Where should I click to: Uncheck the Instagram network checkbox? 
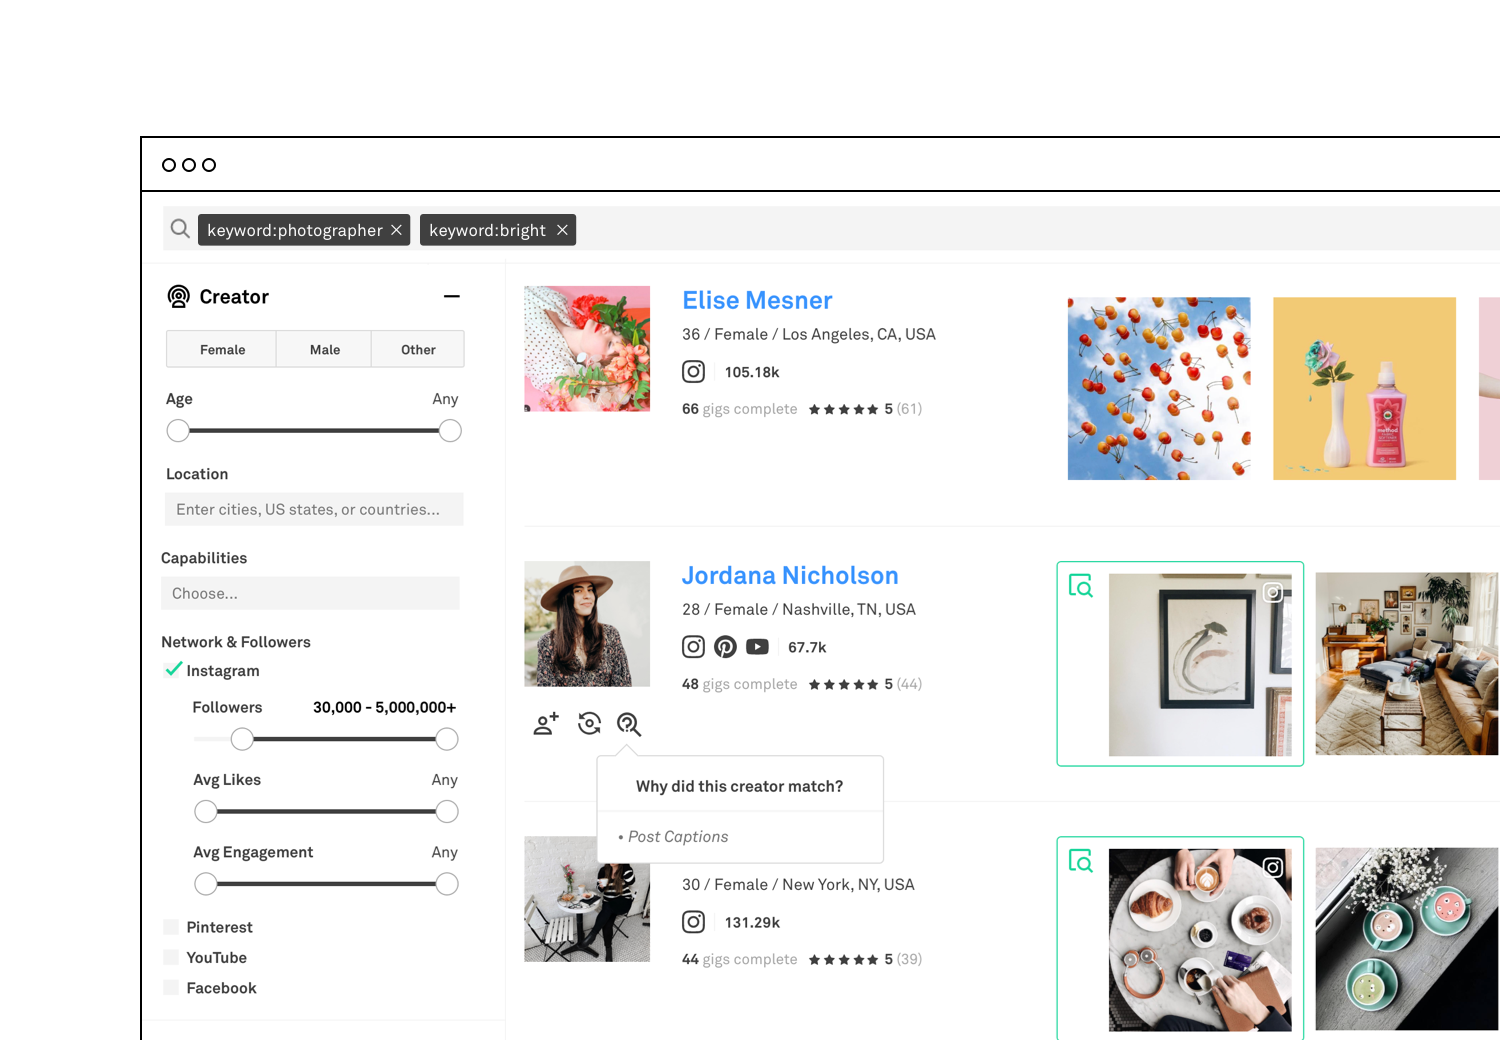[173, 669]
